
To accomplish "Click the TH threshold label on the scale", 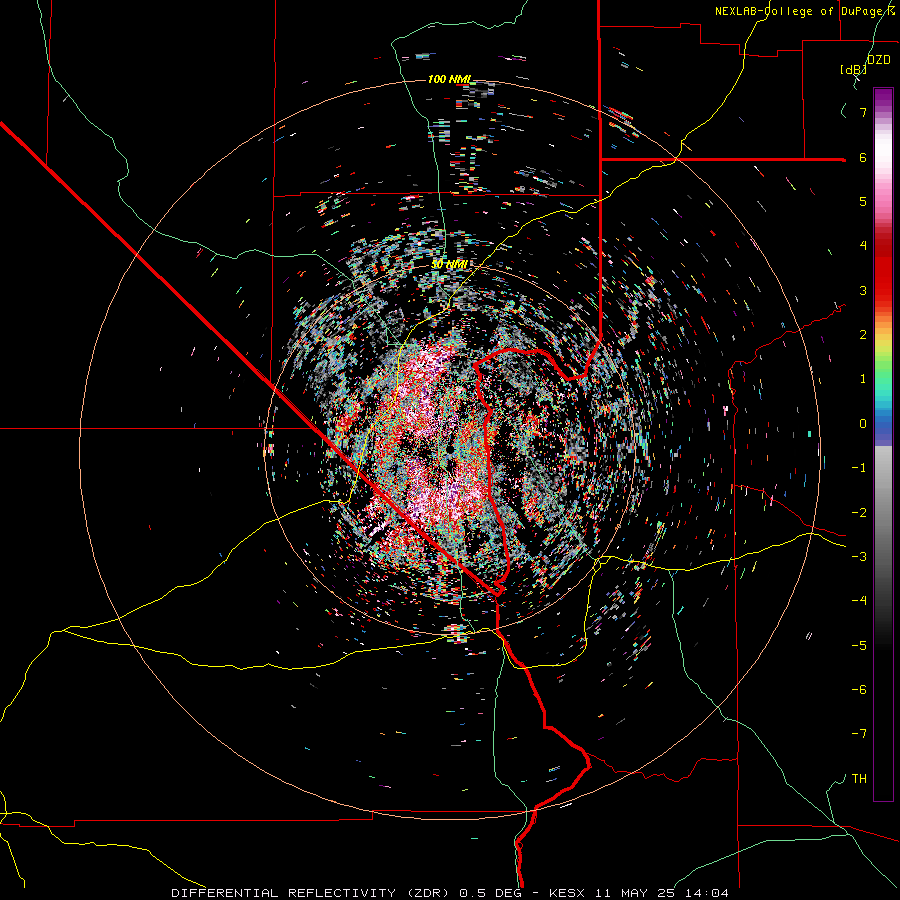I will click(x=859, y=778).
